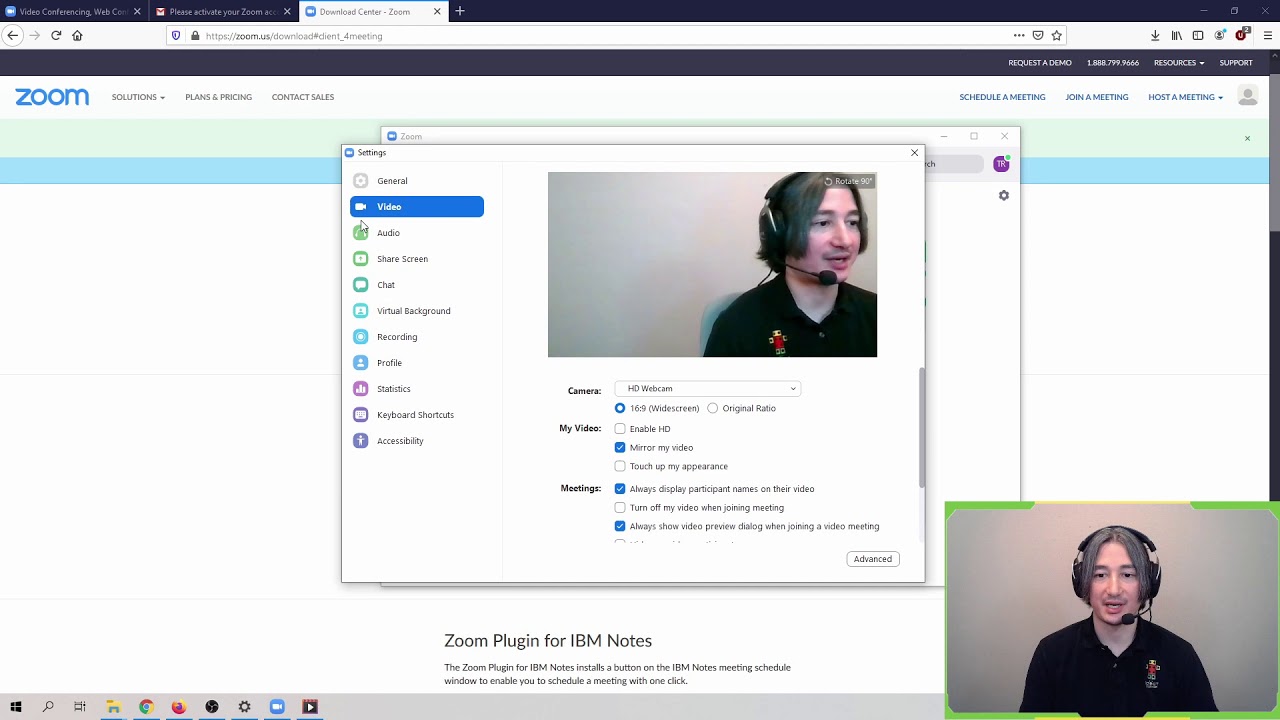Bookmark this page with the star icon
Viewport: 1280px width, 720px height.
pos(1057,36)
